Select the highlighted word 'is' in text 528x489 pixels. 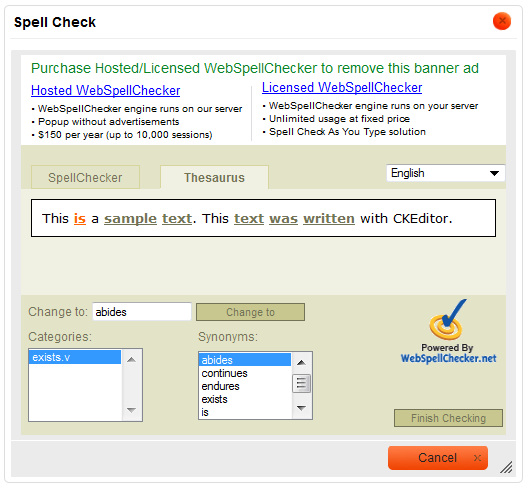click(80, 219)
